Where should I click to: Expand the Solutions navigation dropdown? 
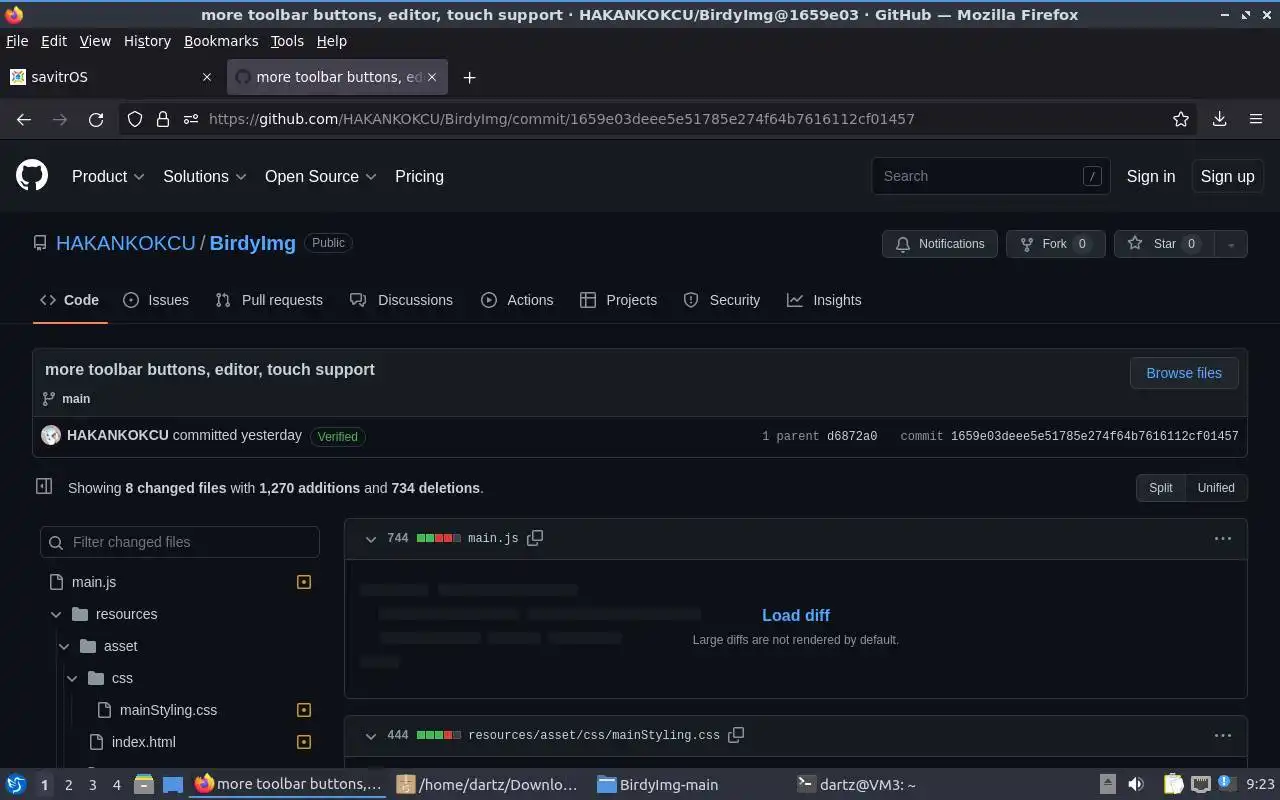tap(205, 176)
